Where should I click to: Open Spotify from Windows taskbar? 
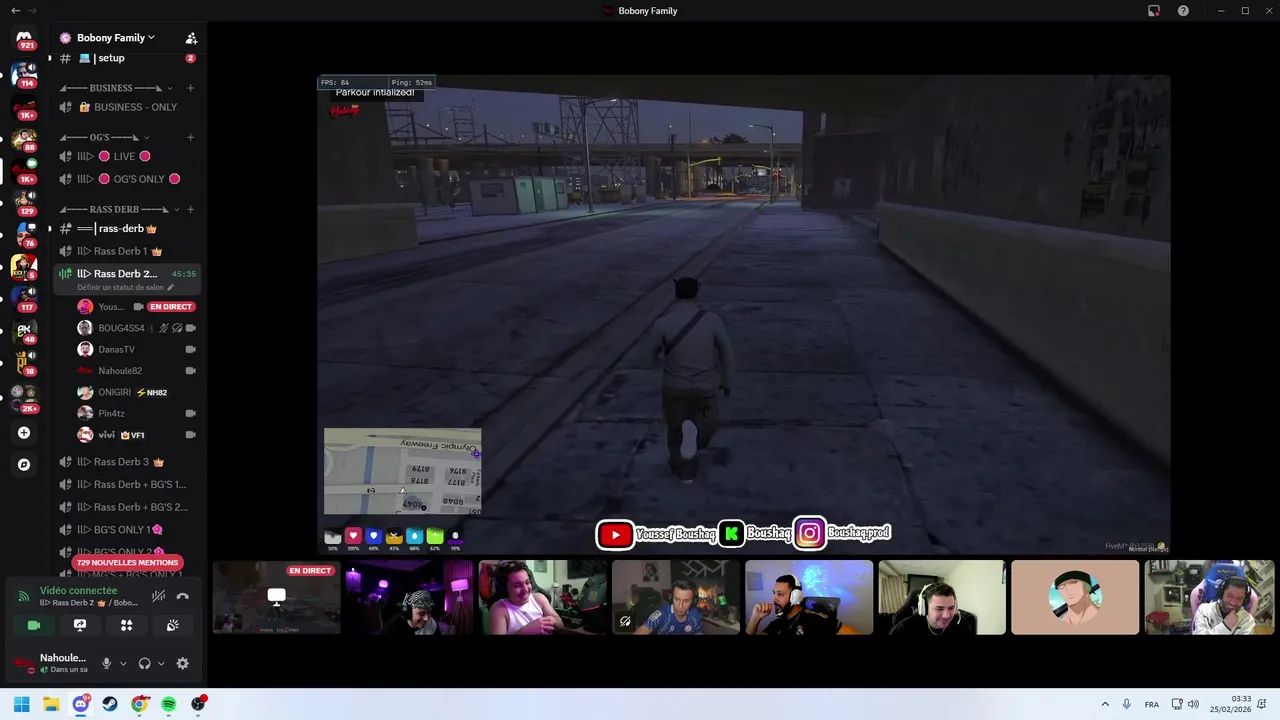click(169, 704)
